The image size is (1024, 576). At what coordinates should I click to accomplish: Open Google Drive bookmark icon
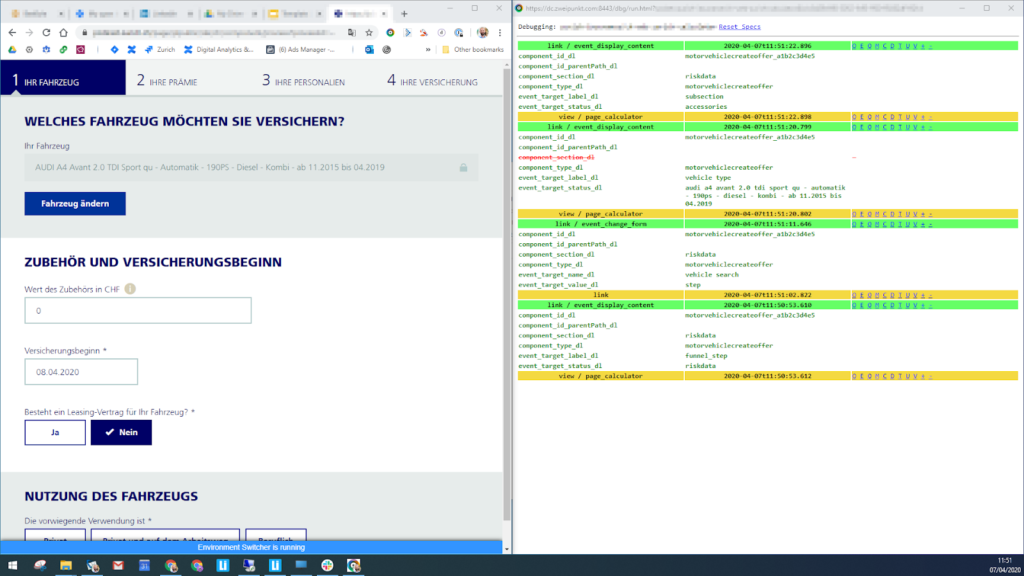tap(12, 49)
